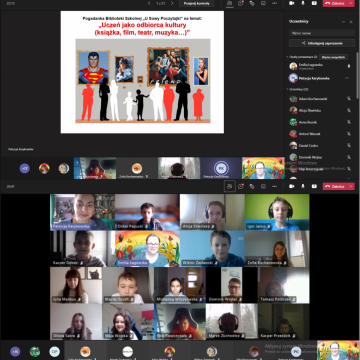Toggle microphone in the gallery-view meeting toolbar
The image size is (360, 360).
click(x=303, y=186)
